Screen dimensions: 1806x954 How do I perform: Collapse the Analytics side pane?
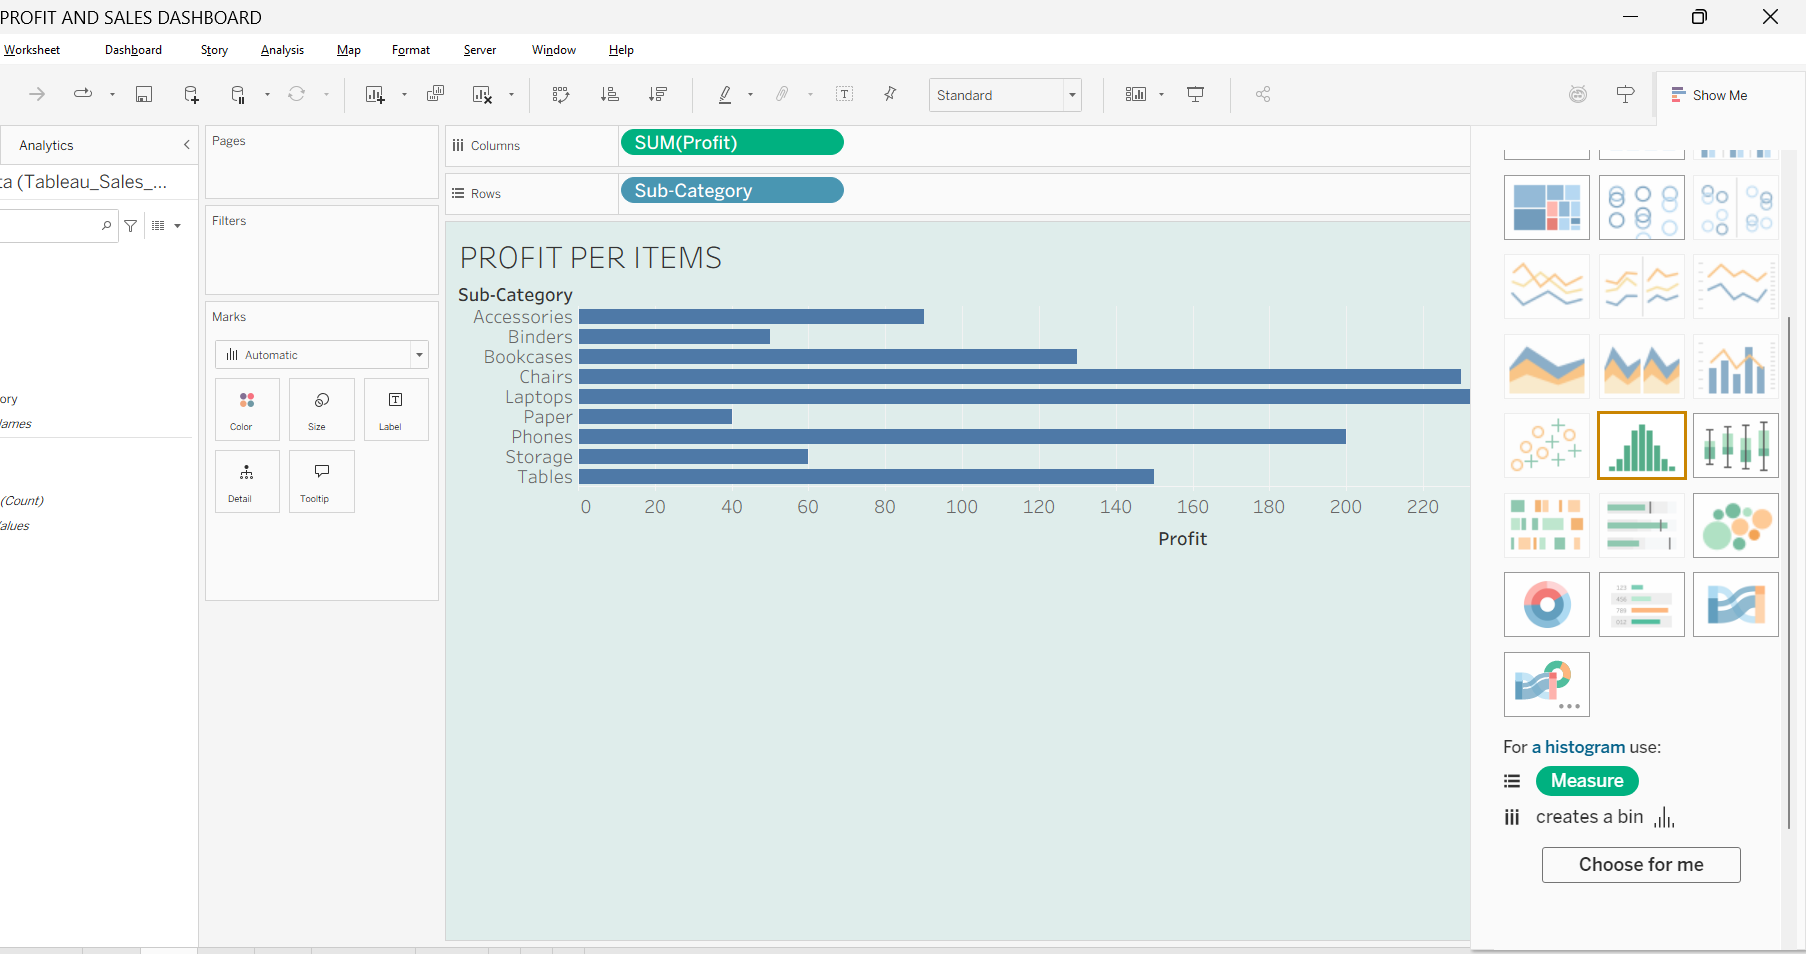(186, 145)
